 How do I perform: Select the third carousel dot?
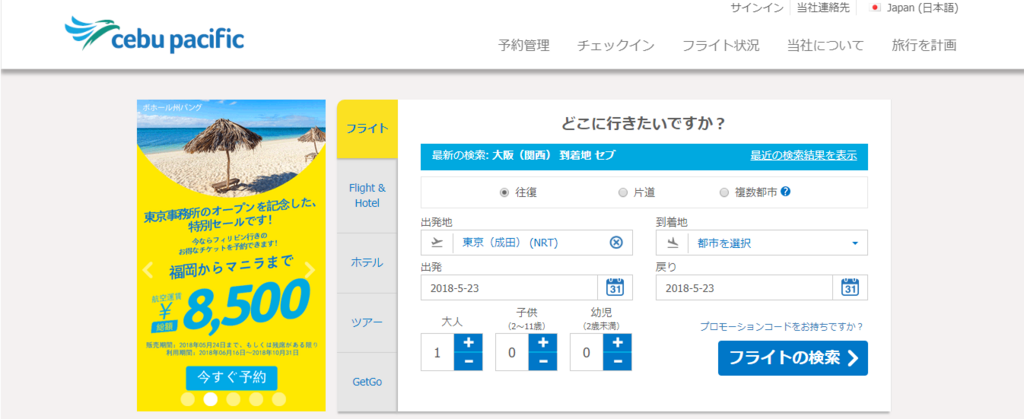click(x=233, y=399)
